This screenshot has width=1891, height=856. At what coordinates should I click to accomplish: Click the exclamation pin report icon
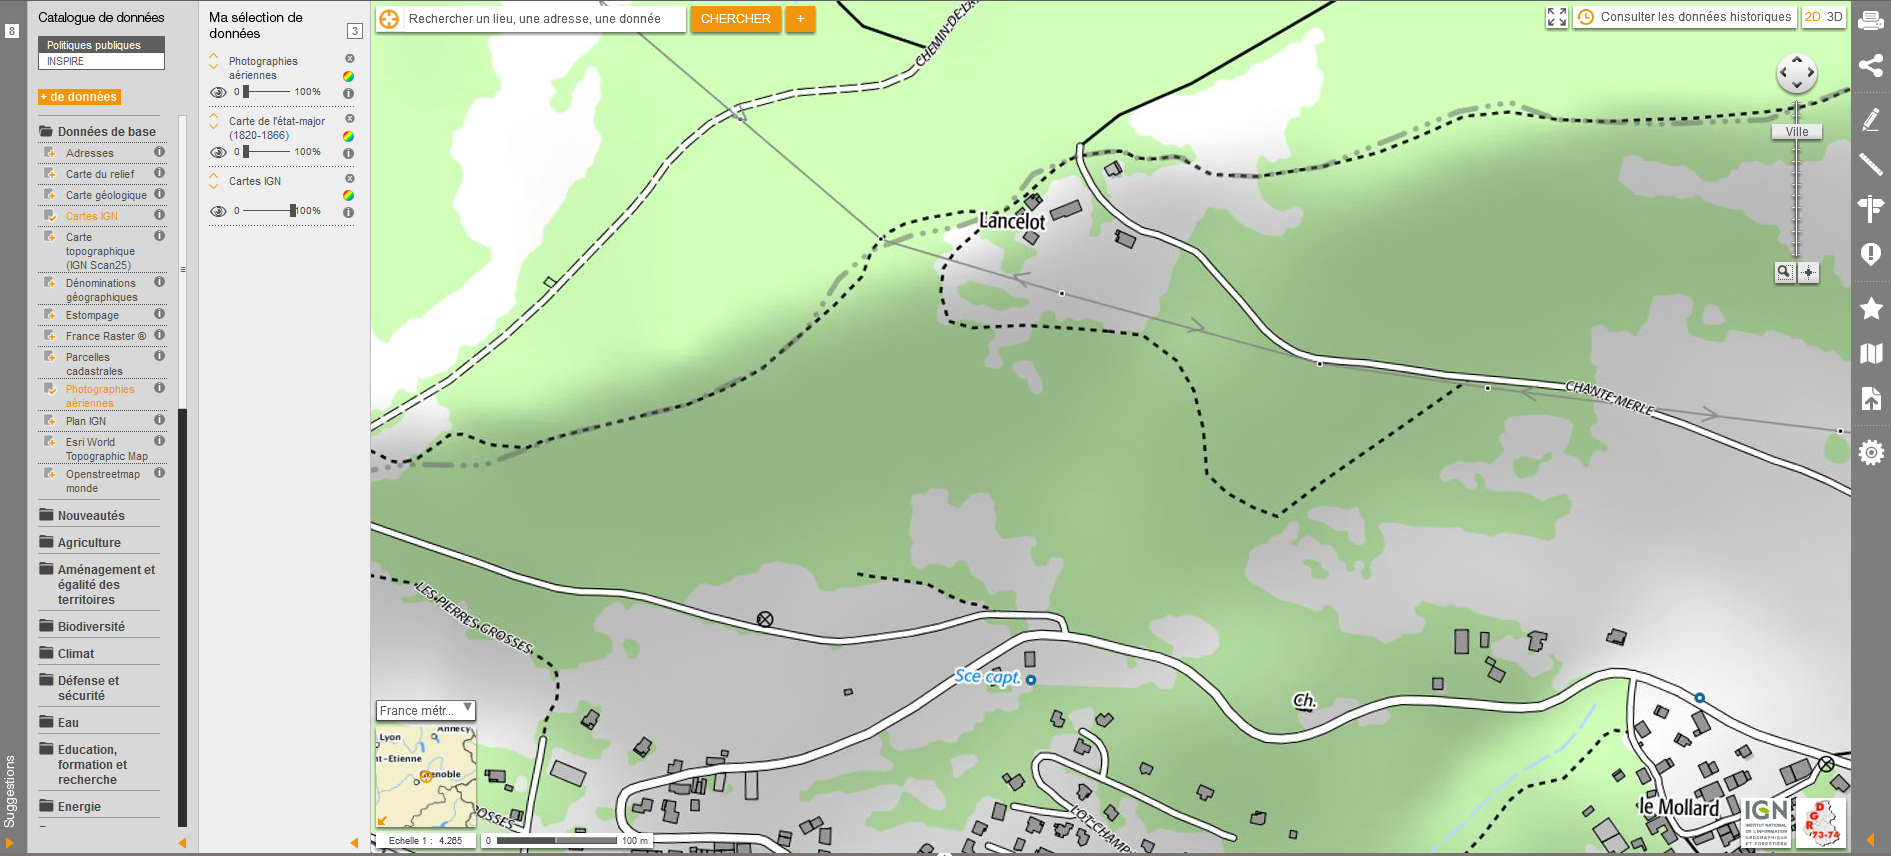pyautogui.click(x=1870, y=254)
